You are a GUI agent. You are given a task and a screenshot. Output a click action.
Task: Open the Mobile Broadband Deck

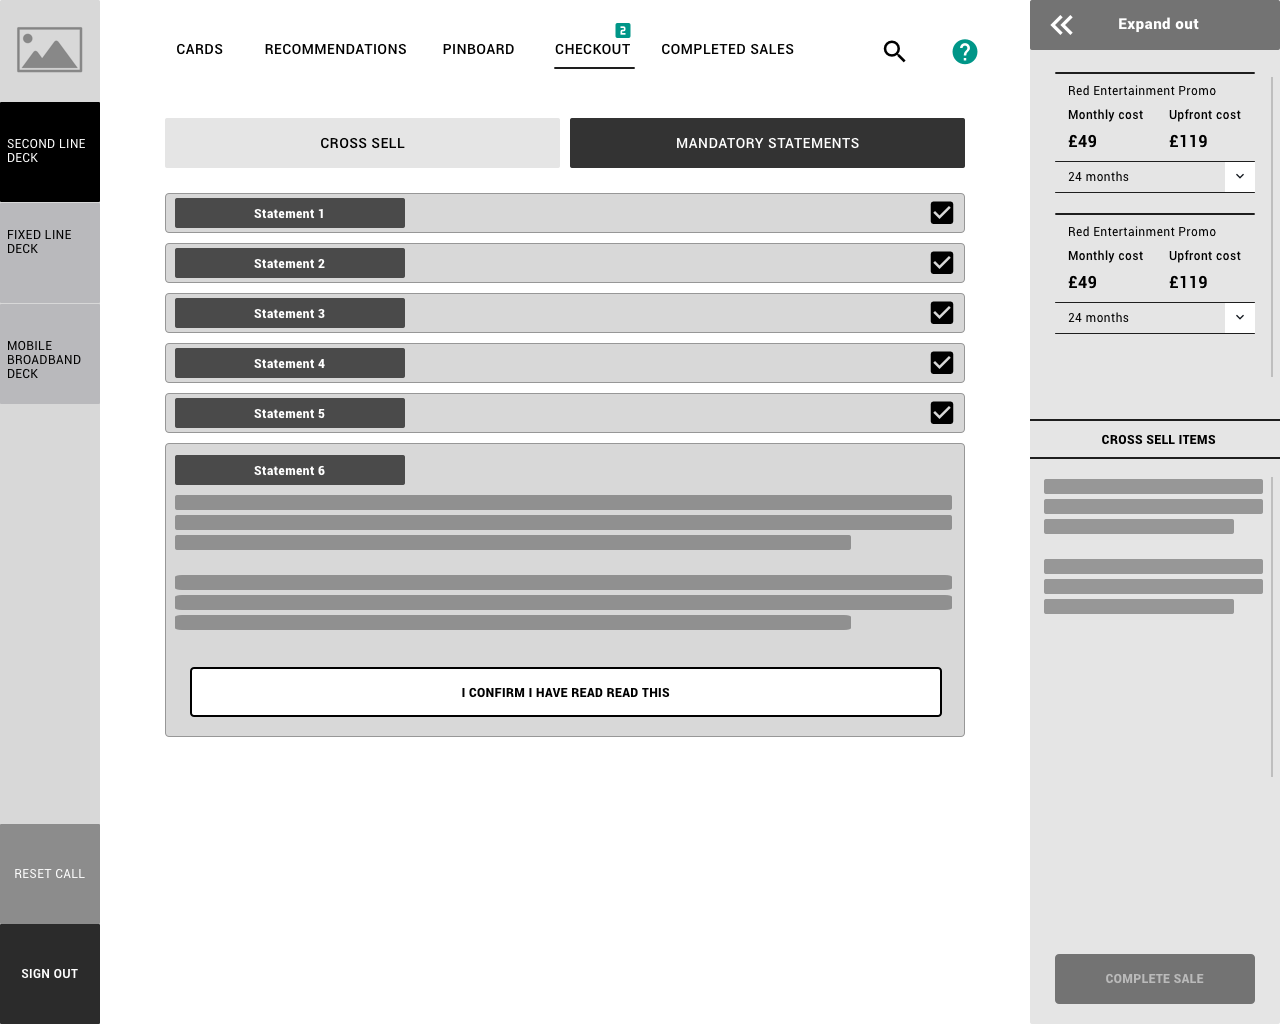coord(50,354)
